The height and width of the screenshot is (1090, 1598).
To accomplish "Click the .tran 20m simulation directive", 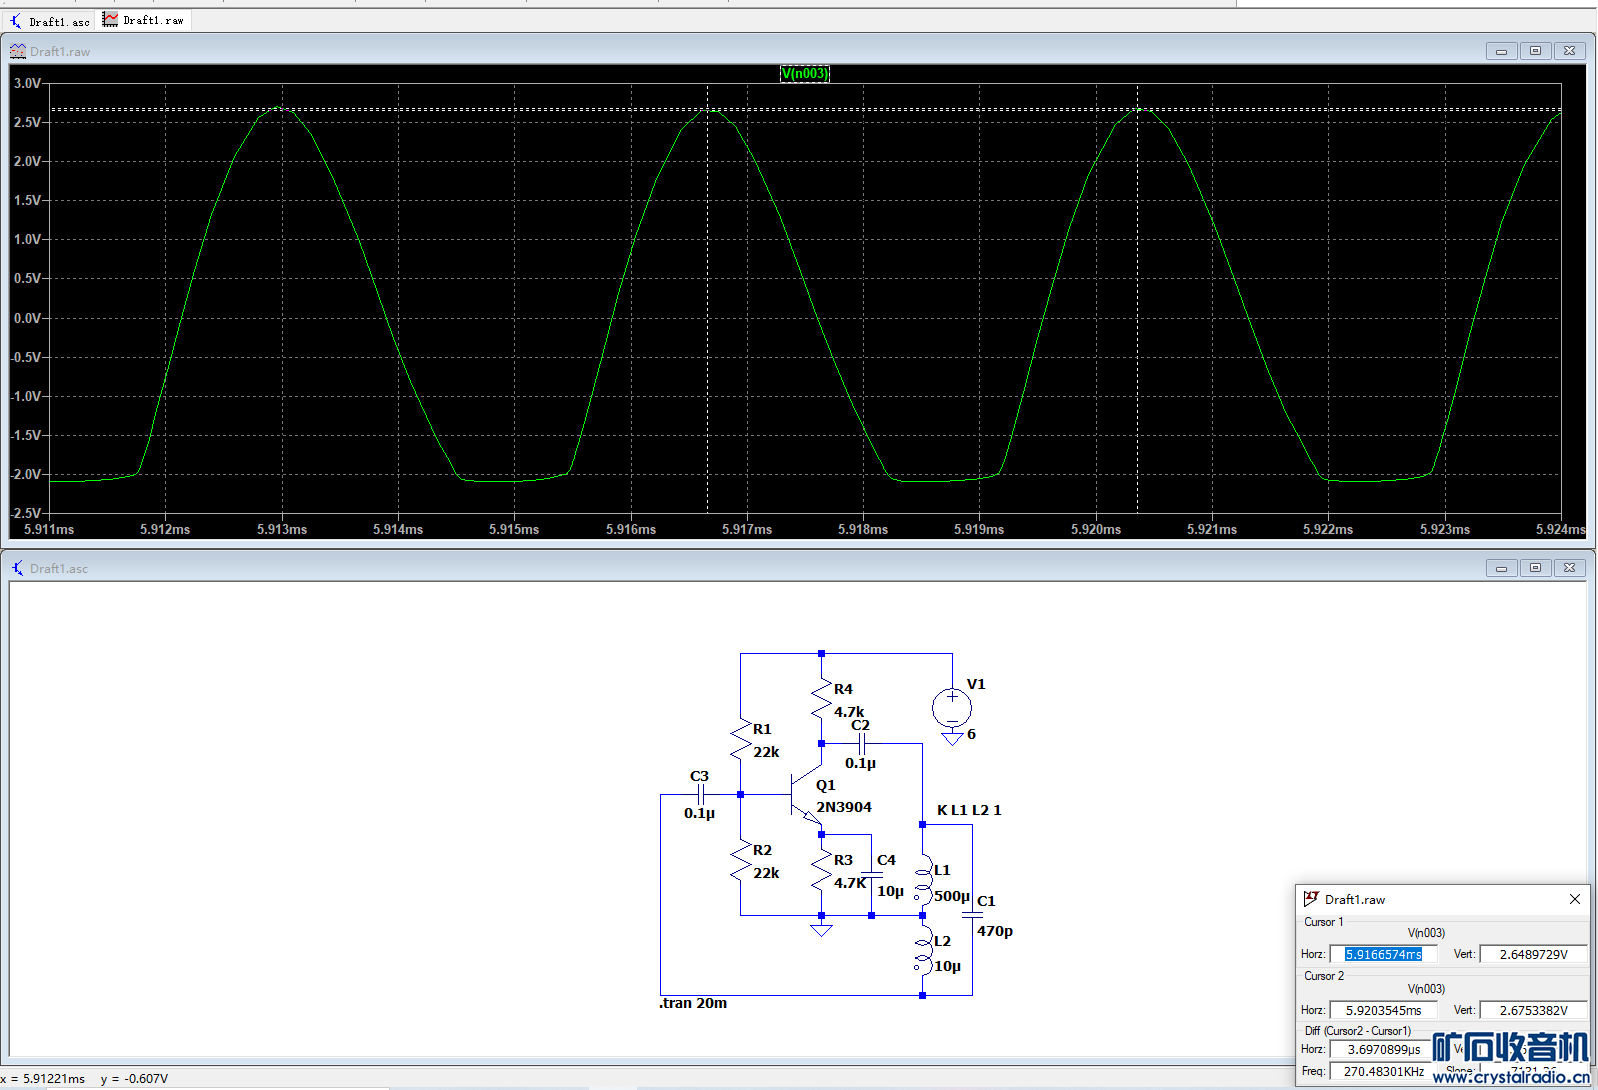I will pyautogui.click(x=693, y=1003).
